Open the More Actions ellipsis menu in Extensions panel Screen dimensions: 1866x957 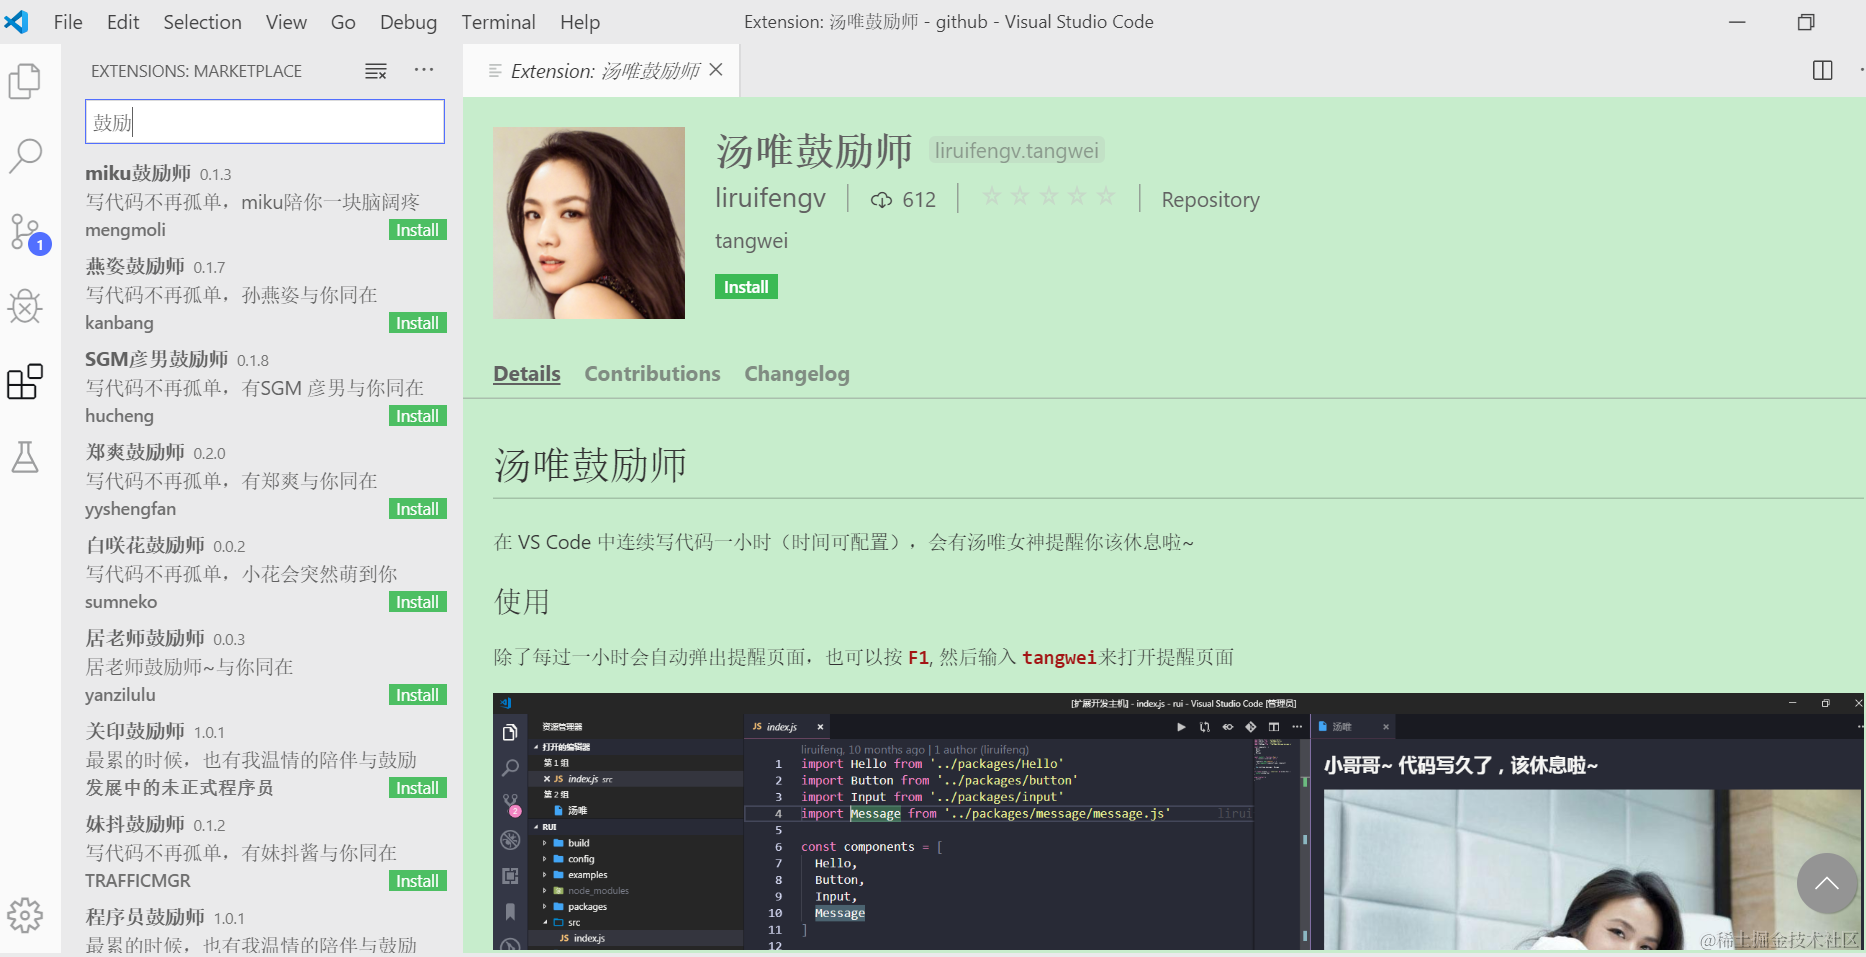click(424, 70)
